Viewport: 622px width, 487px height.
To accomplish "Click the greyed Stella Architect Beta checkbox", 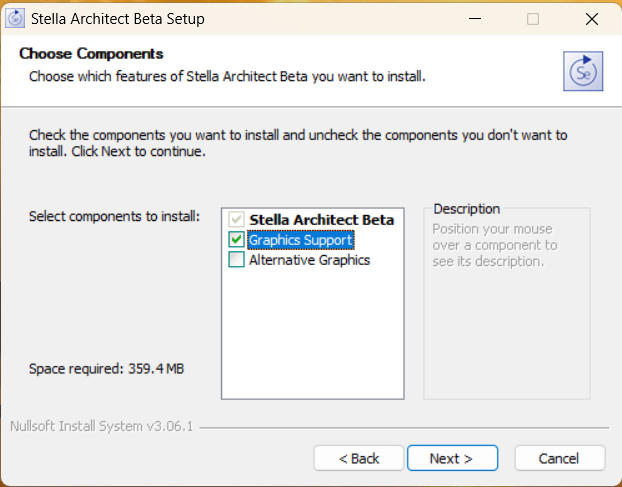I will click(236, 219).
